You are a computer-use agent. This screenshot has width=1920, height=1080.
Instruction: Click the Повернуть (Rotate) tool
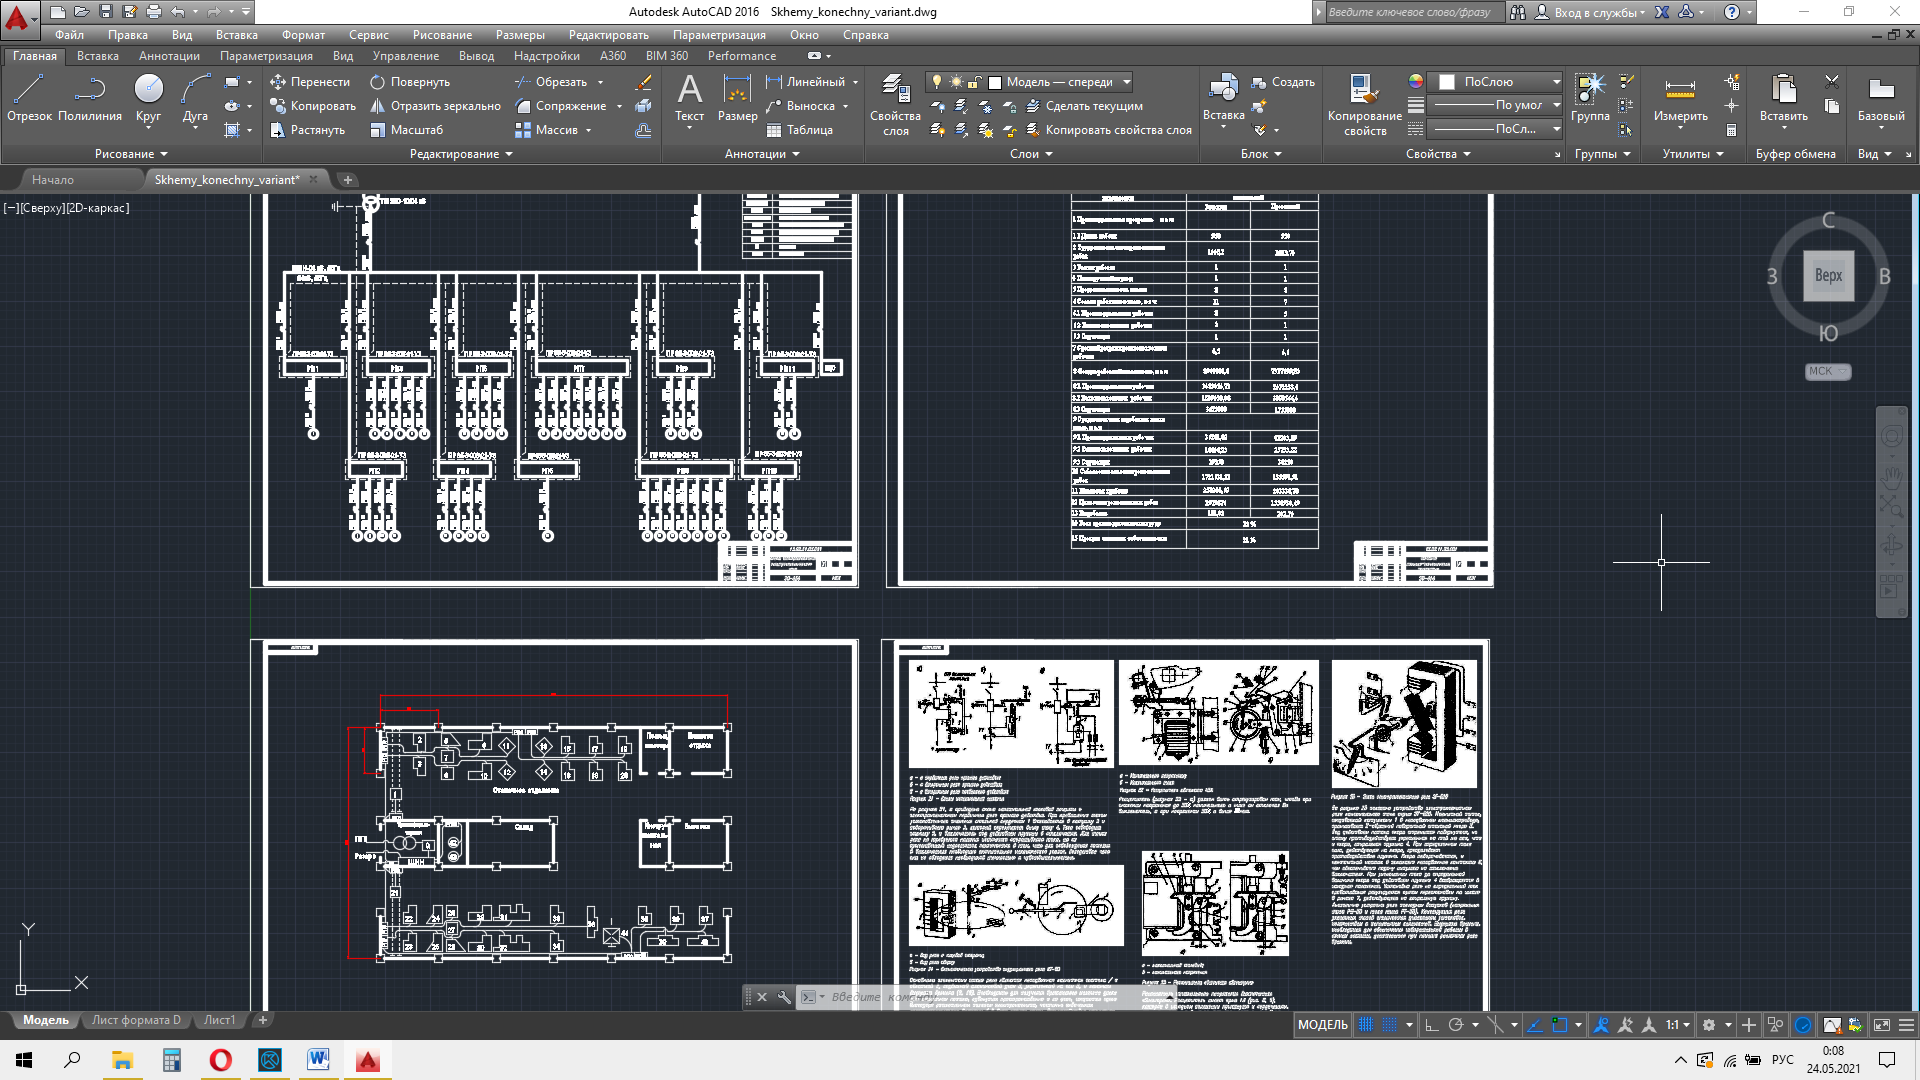coord(410,82)
